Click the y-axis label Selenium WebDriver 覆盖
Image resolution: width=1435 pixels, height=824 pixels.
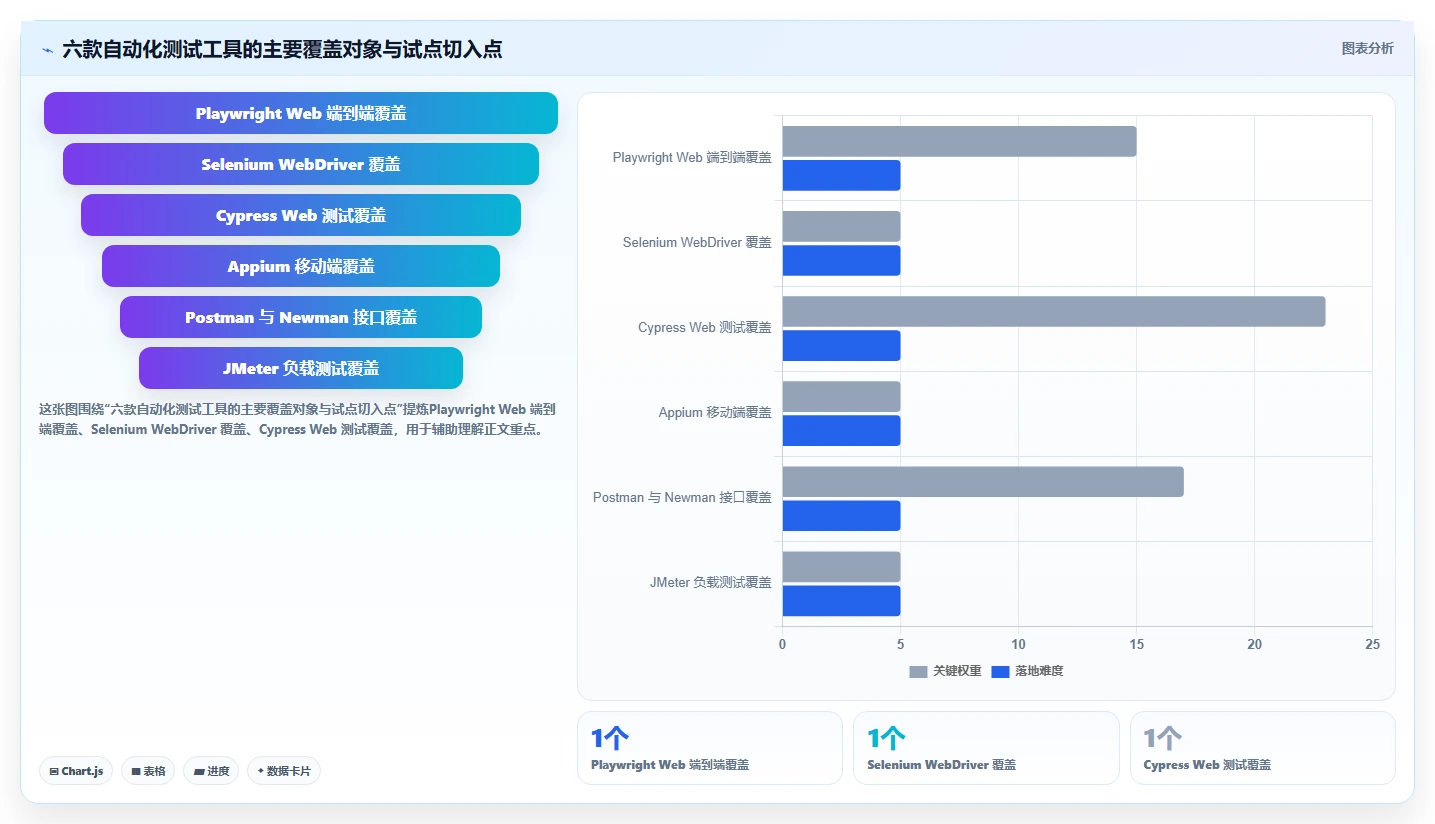click(697, 243)
